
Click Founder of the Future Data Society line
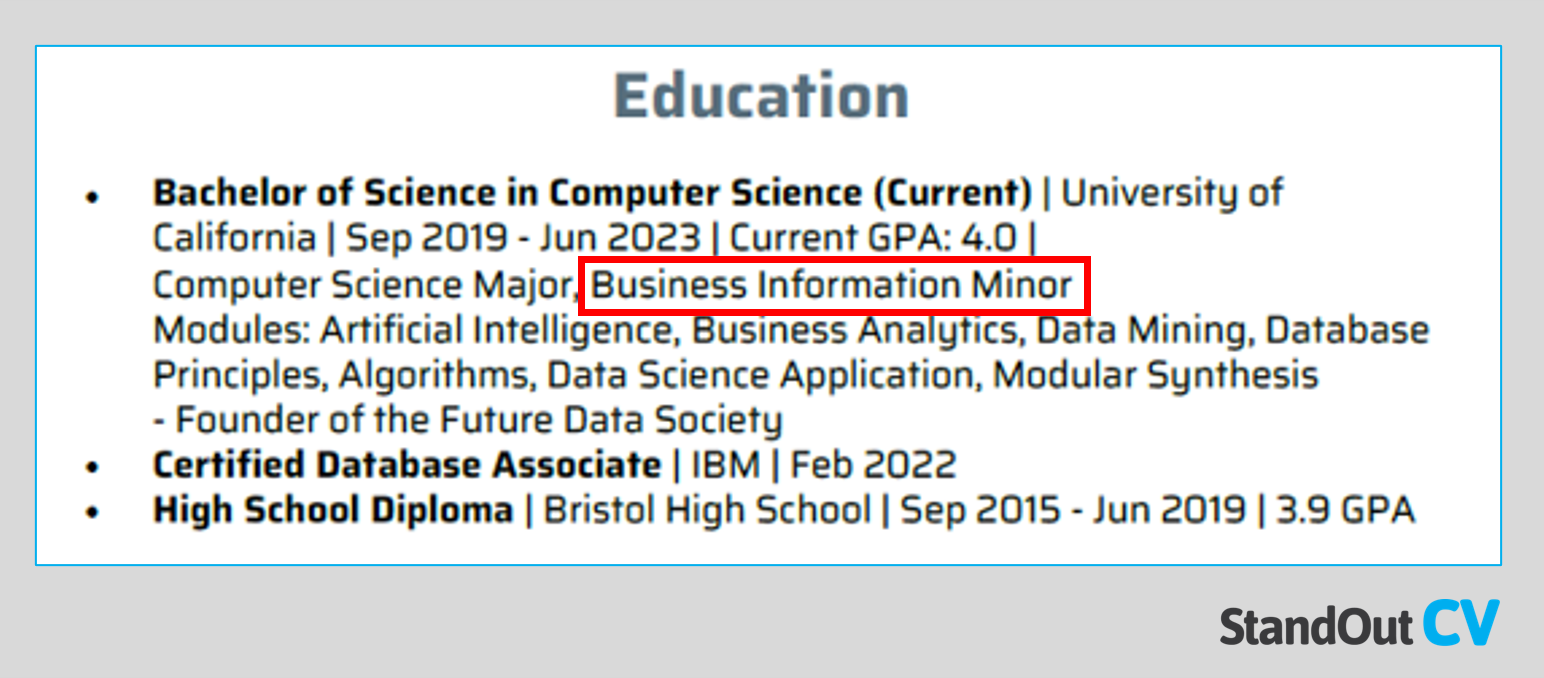tap(467, 420)
